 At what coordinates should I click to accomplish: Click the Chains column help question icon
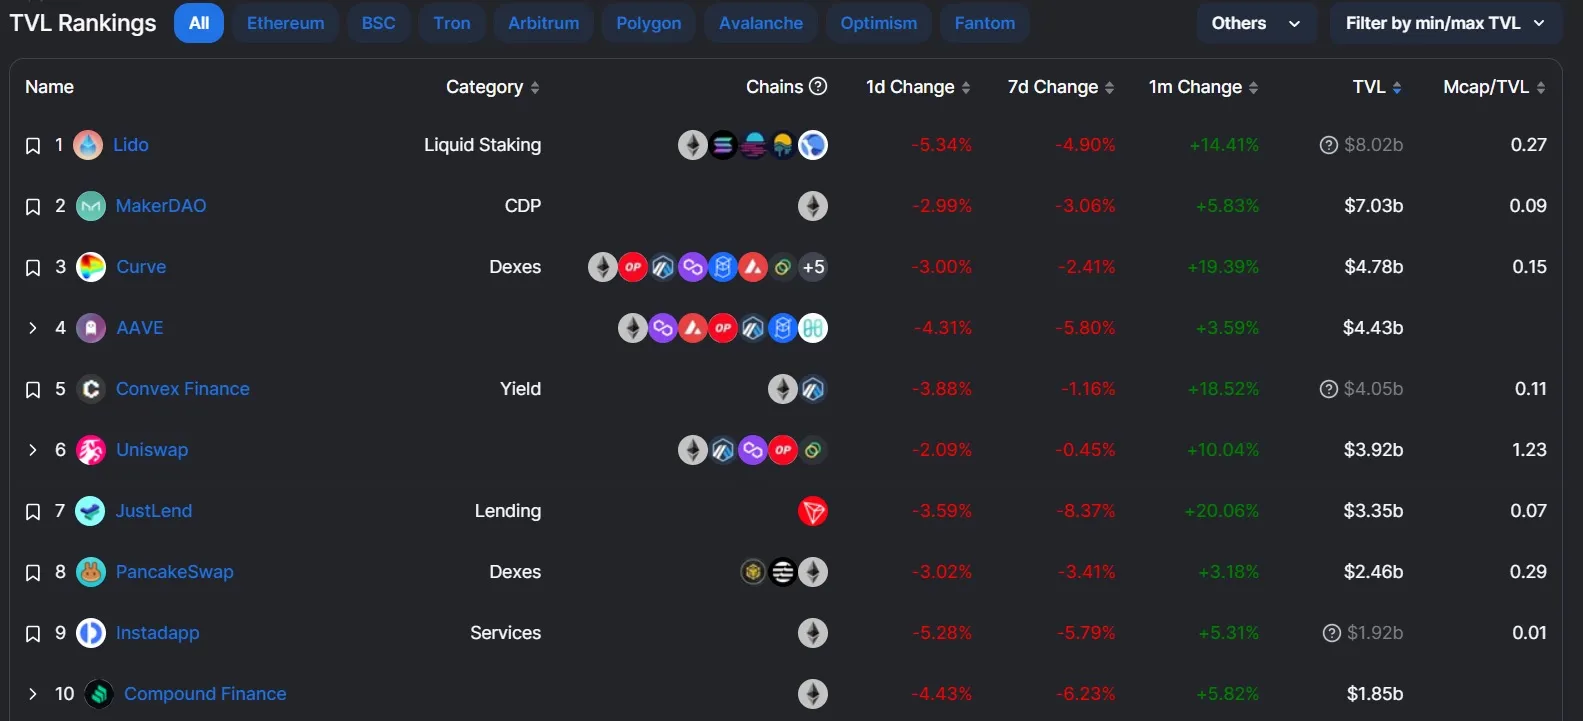[818, 87]
